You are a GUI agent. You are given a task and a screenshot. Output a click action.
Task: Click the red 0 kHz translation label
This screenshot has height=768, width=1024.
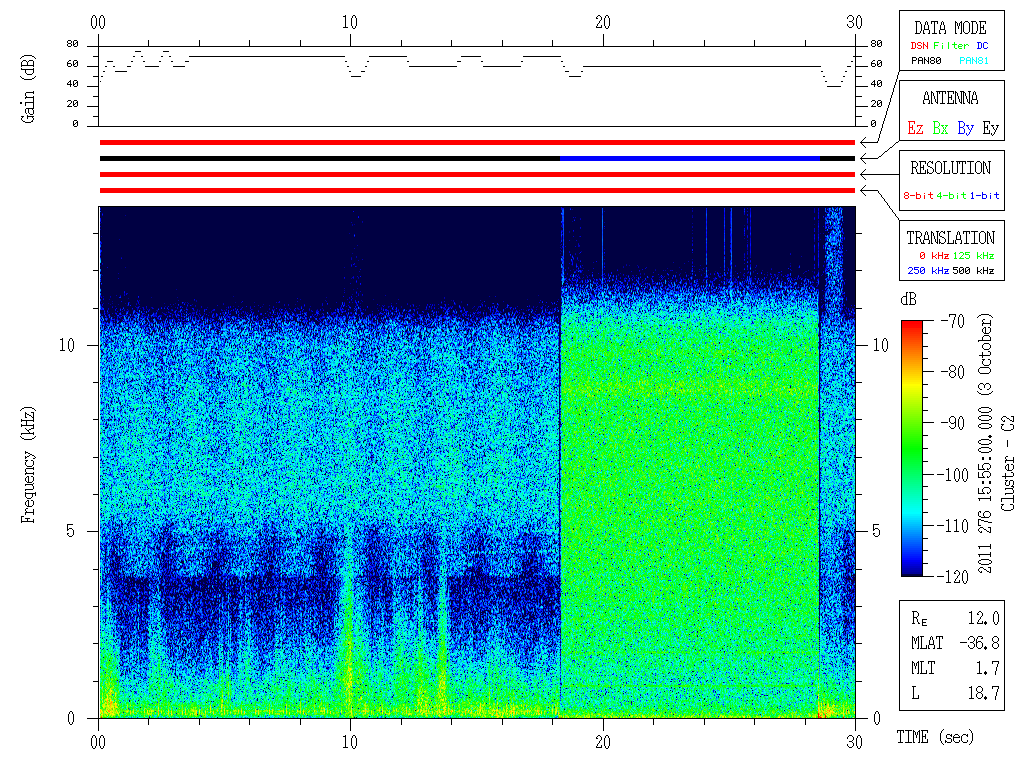coord(934,255)
